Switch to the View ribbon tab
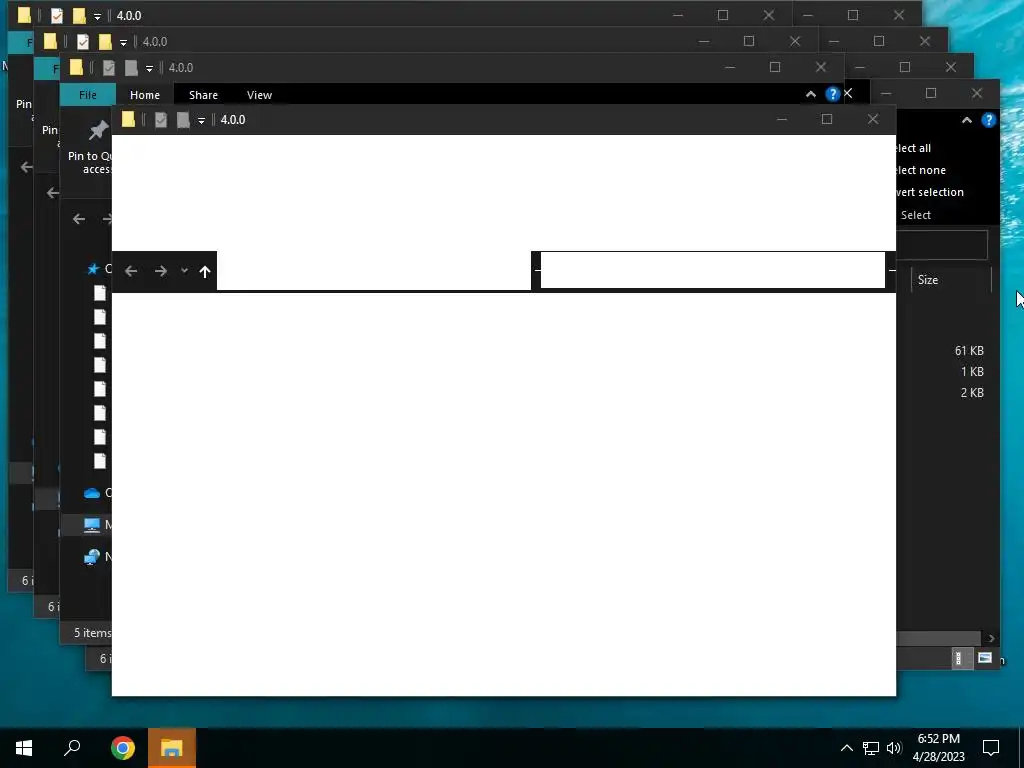1024x768 pixels. coord(259,95)
